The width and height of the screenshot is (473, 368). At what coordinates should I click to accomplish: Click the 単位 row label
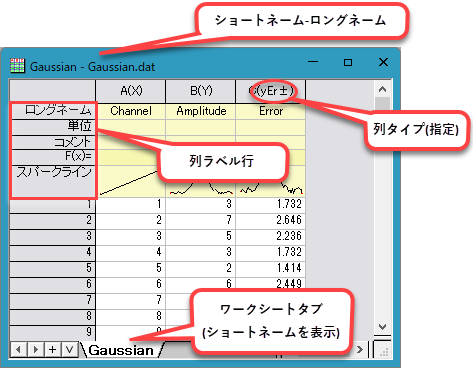click(53, 127)
